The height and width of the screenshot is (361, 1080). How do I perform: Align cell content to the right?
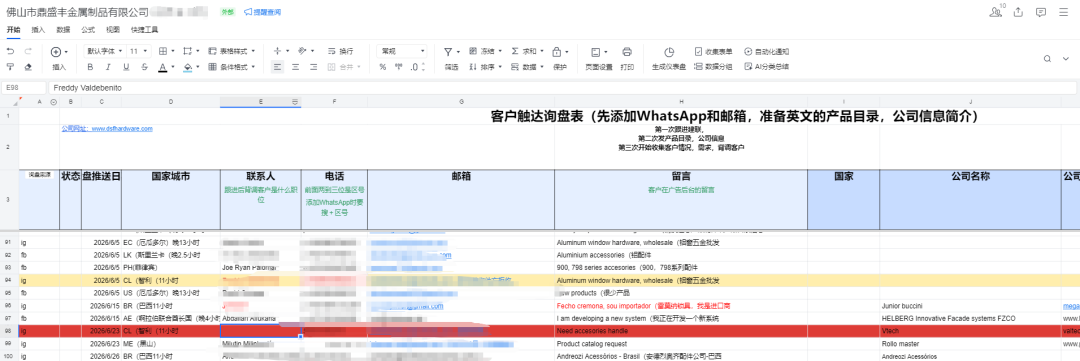[313, 67]
